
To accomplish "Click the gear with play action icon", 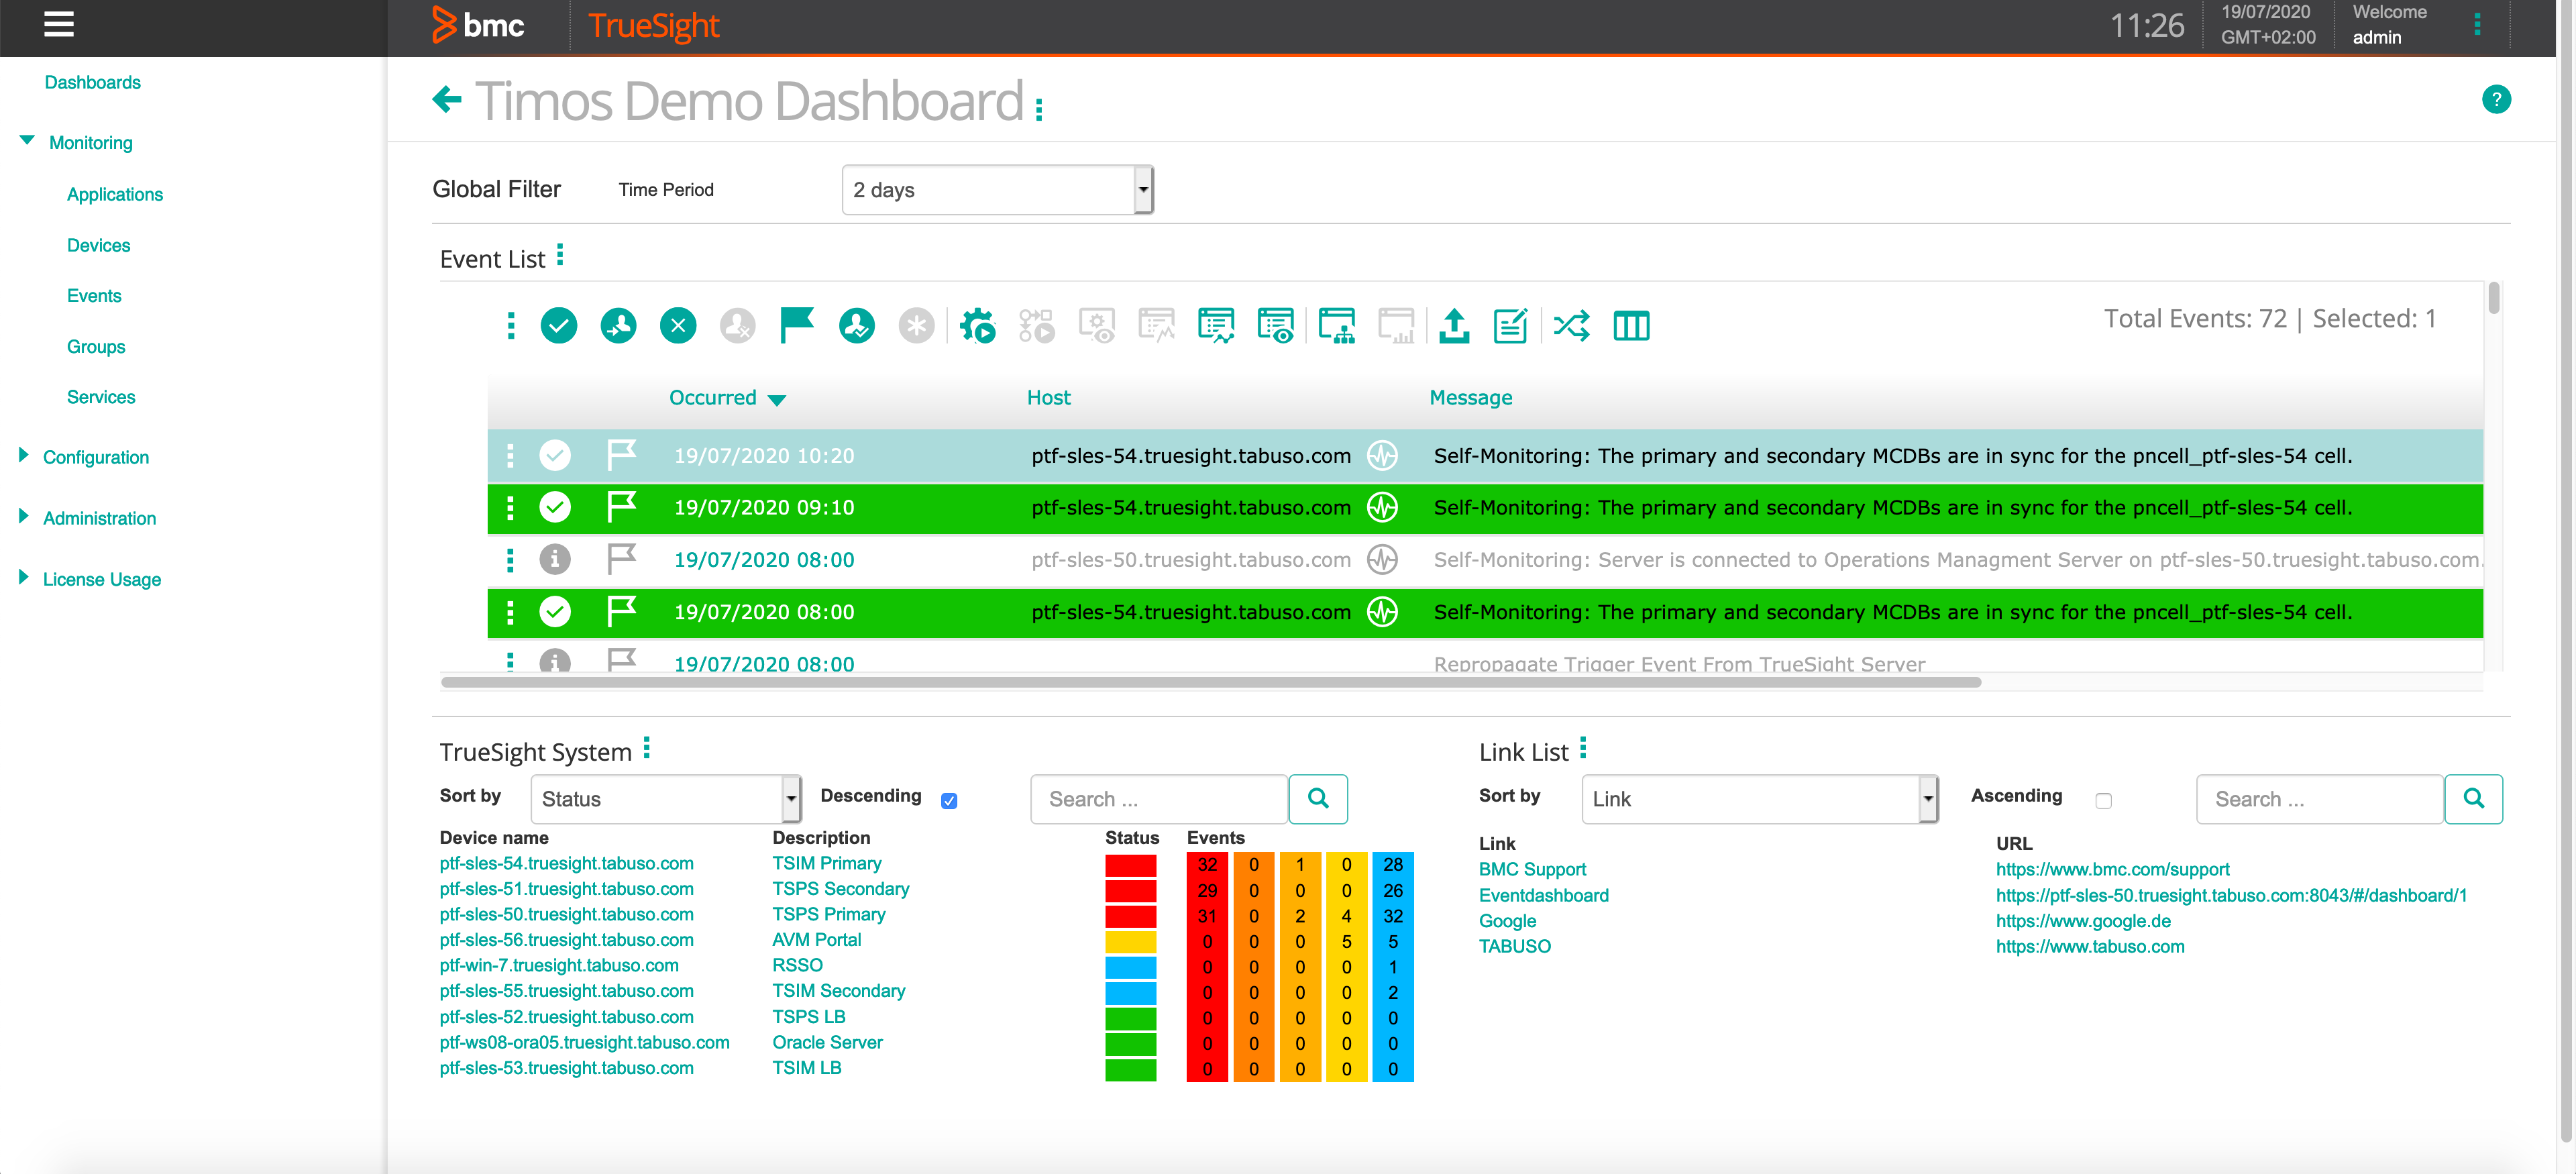I will [977, 325].
